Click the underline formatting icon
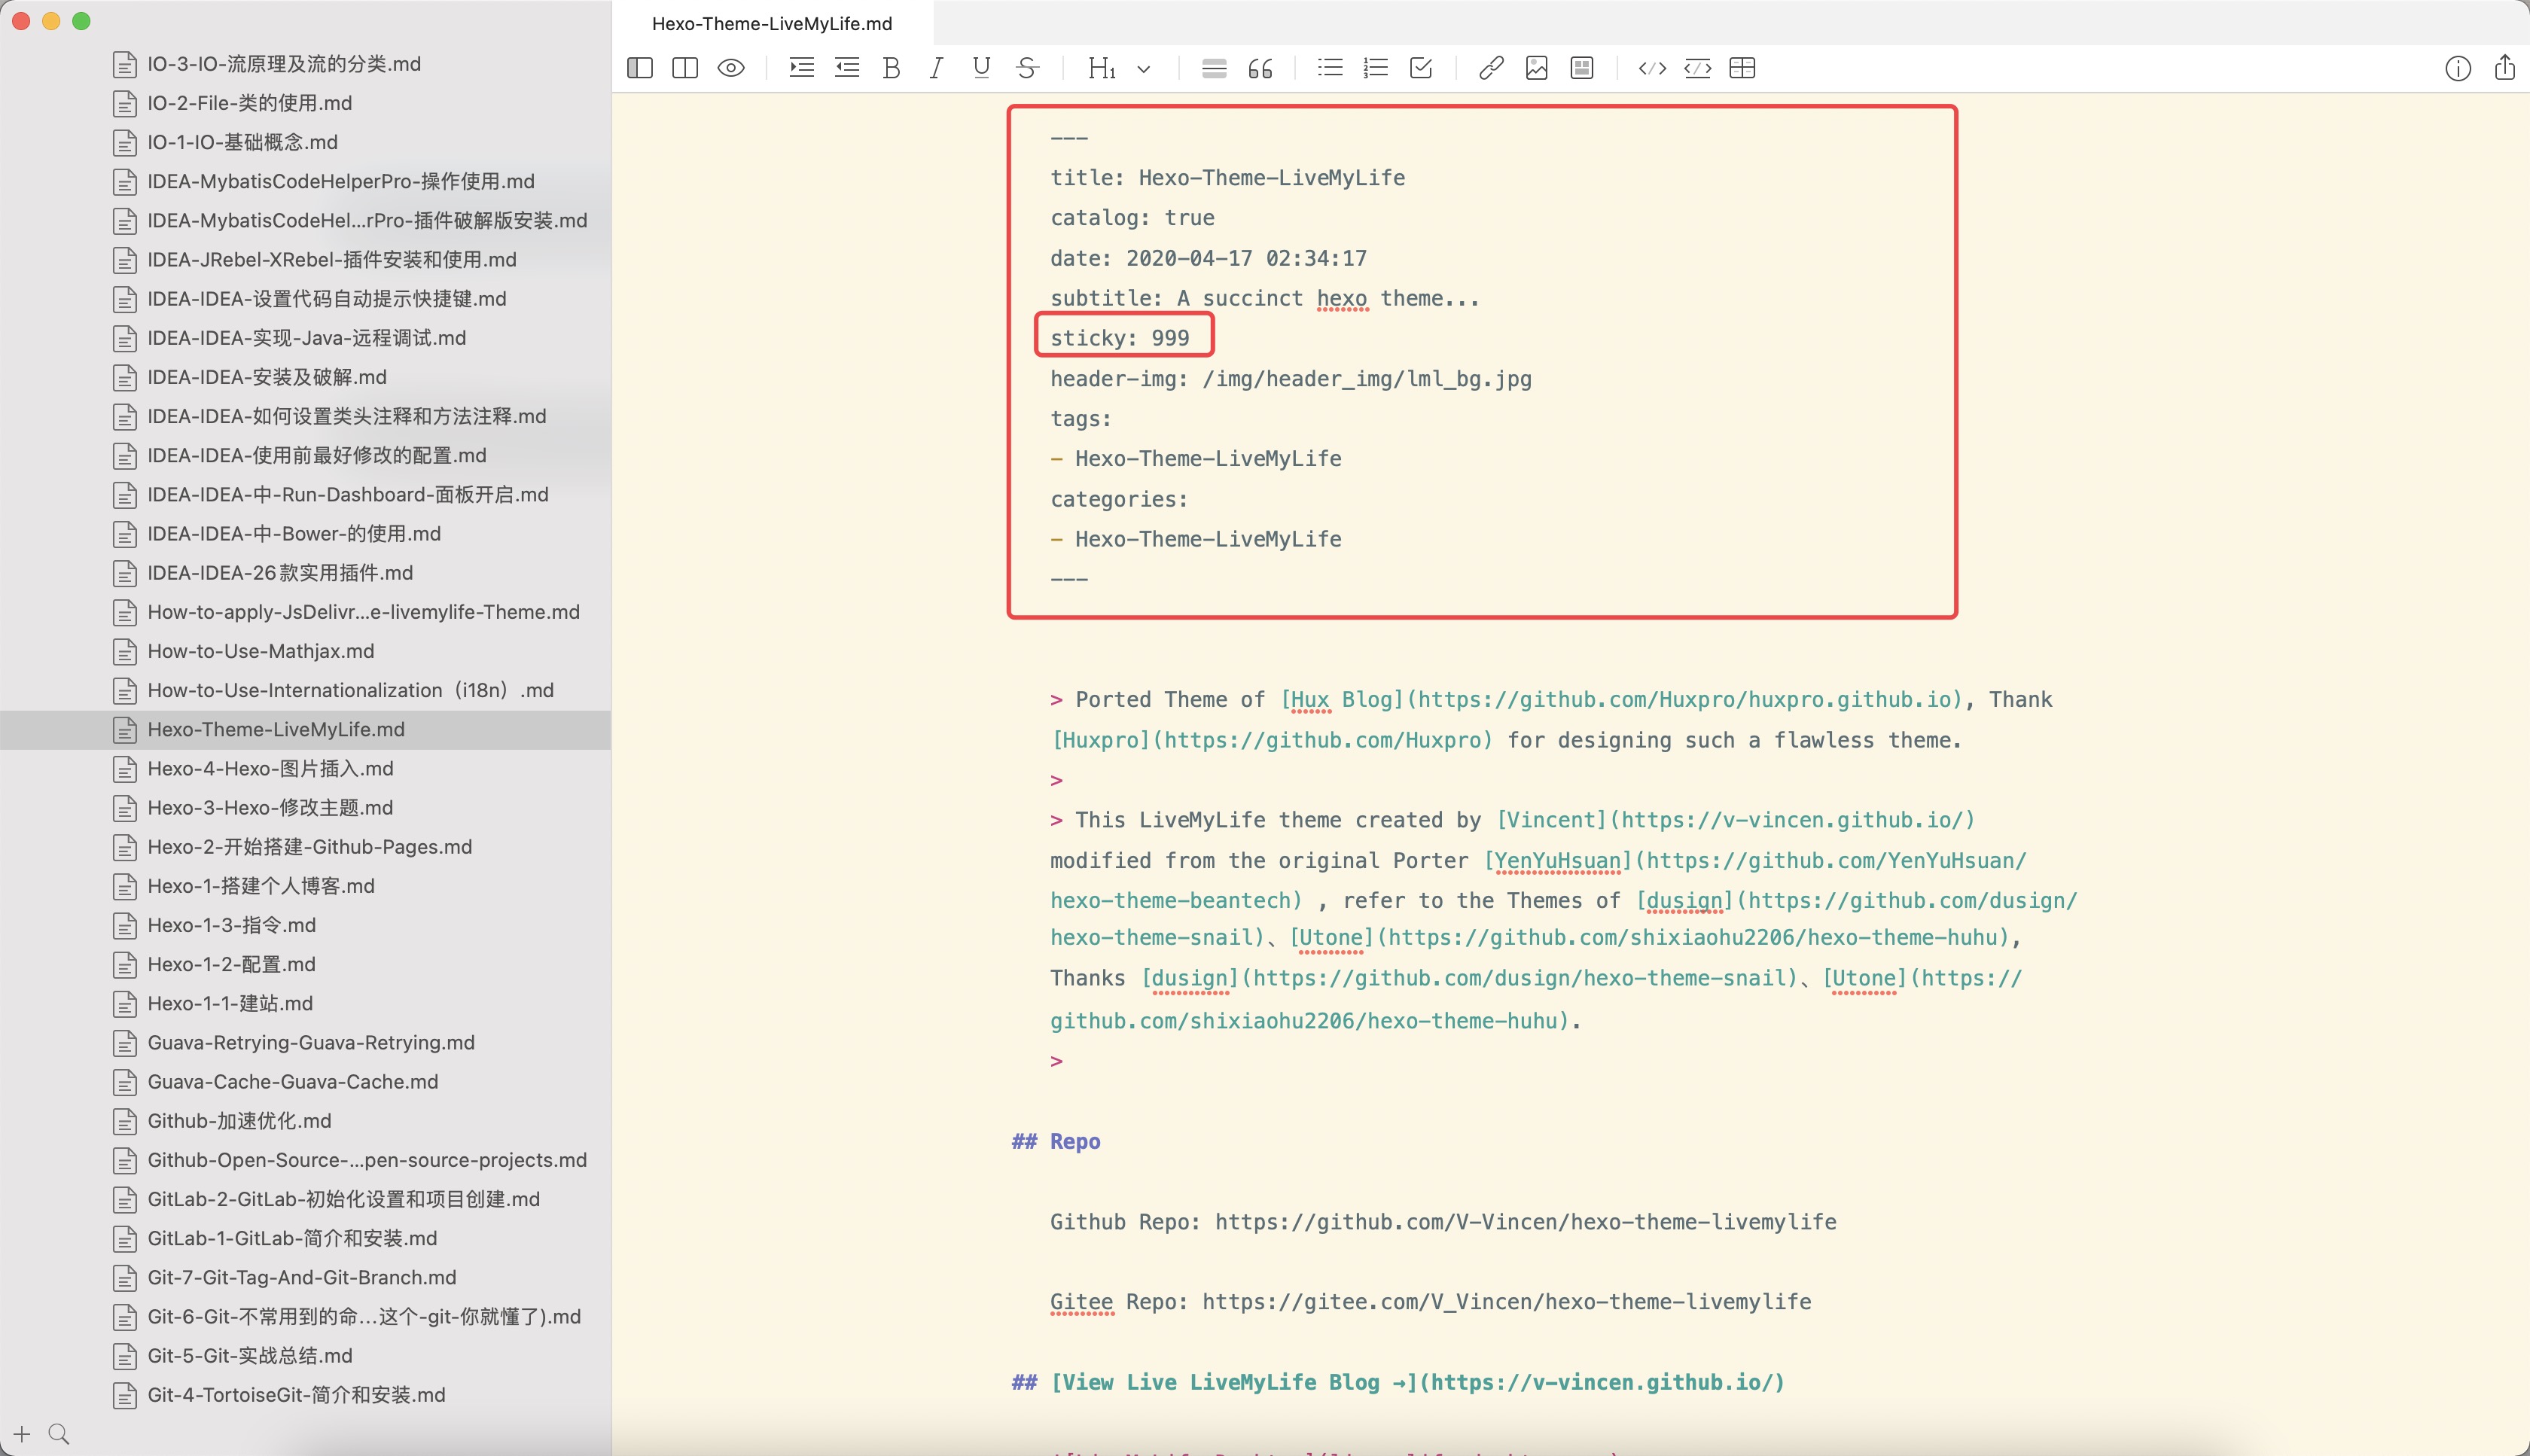The width and height of the screenshot is (2530, 1456). click(x=982, y=68)
